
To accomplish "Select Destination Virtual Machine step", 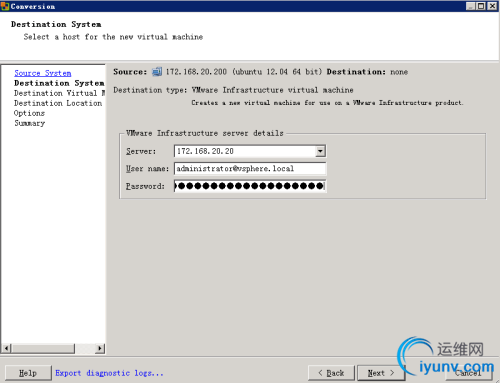I will 59,93.
